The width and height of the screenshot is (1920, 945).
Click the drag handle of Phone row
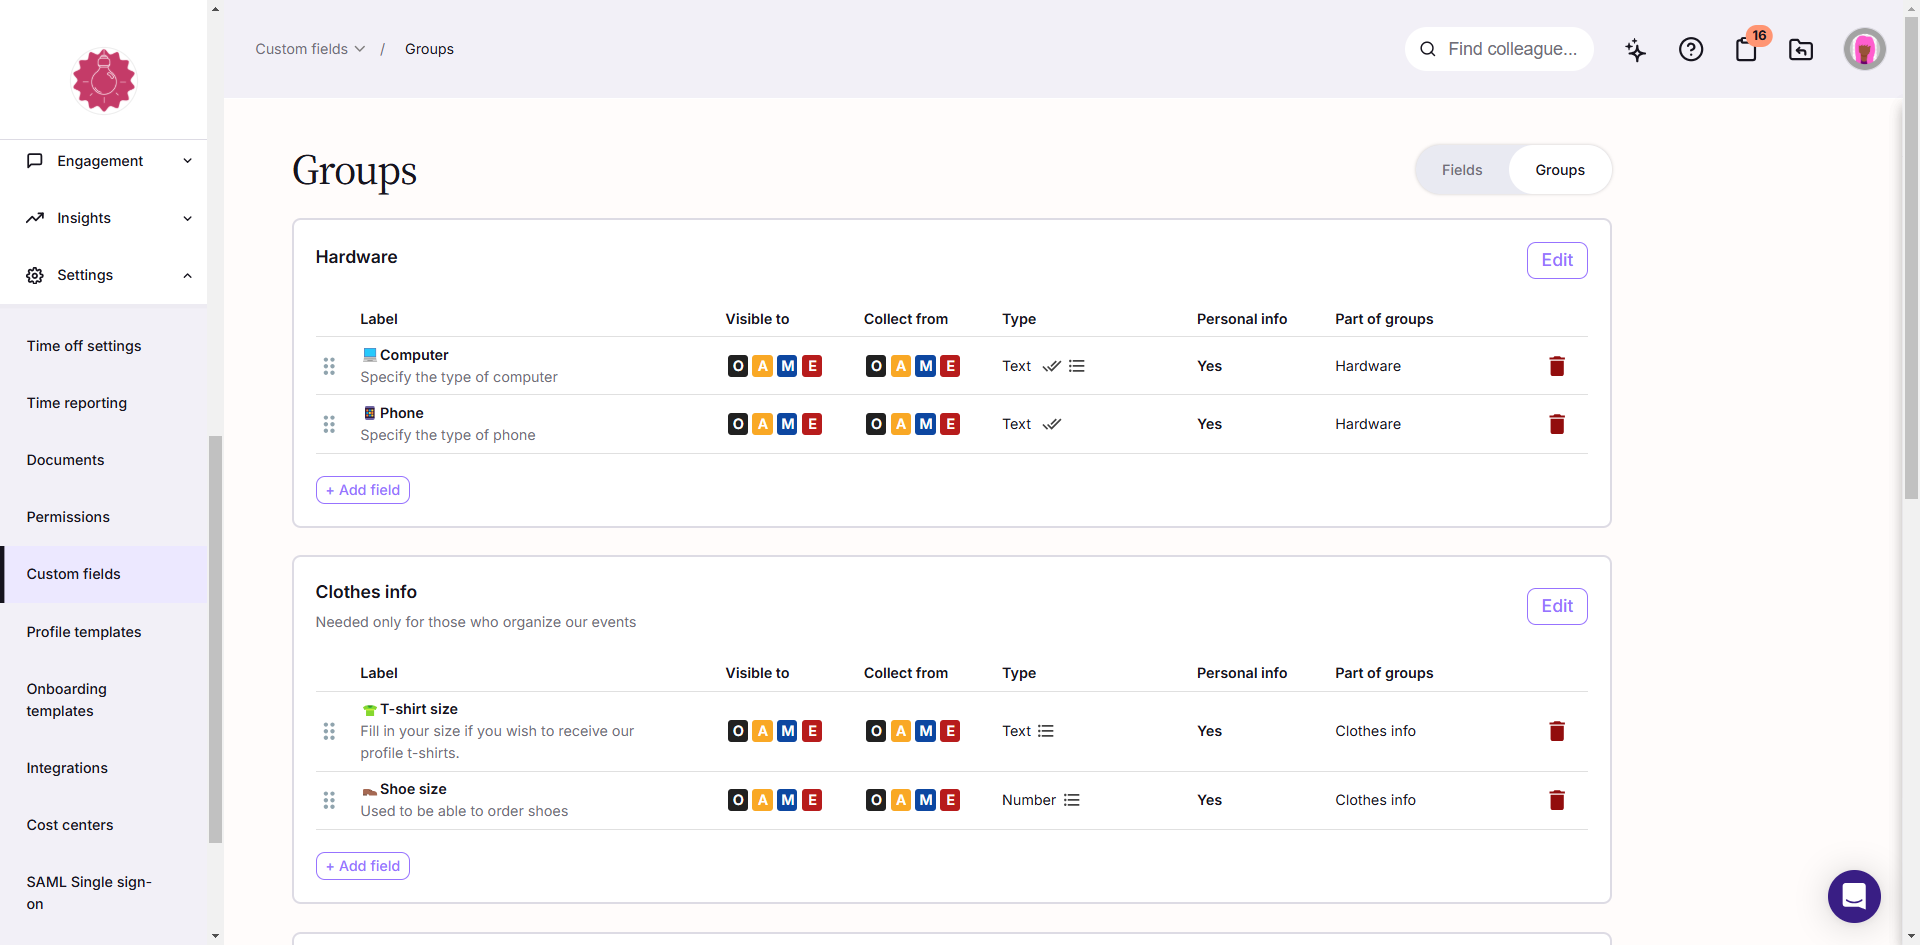coord(329,424)
